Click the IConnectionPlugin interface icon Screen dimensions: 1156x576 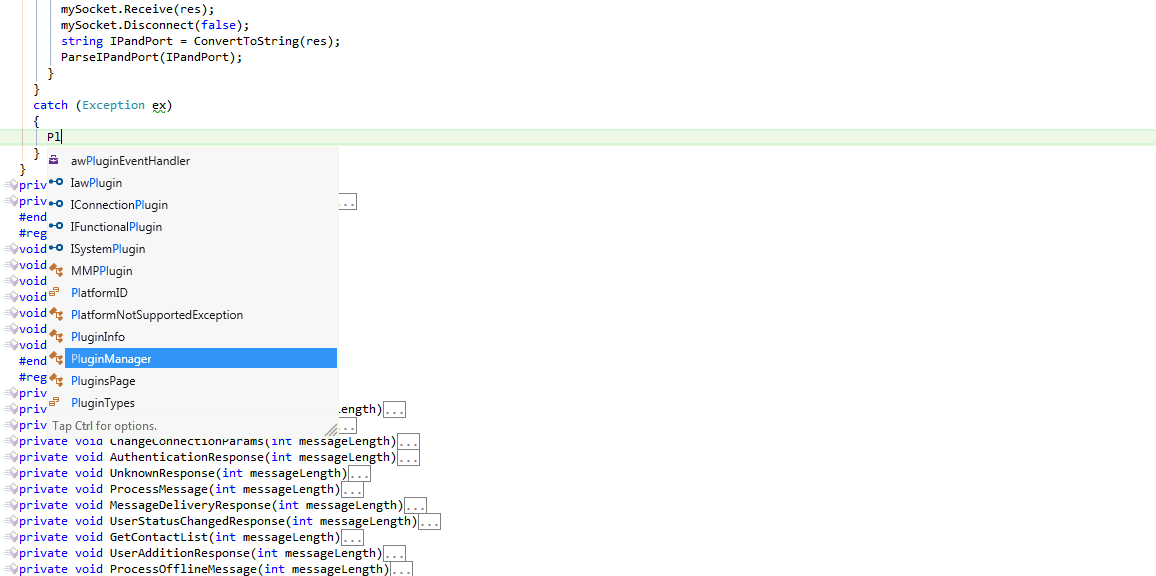point(55,204)
